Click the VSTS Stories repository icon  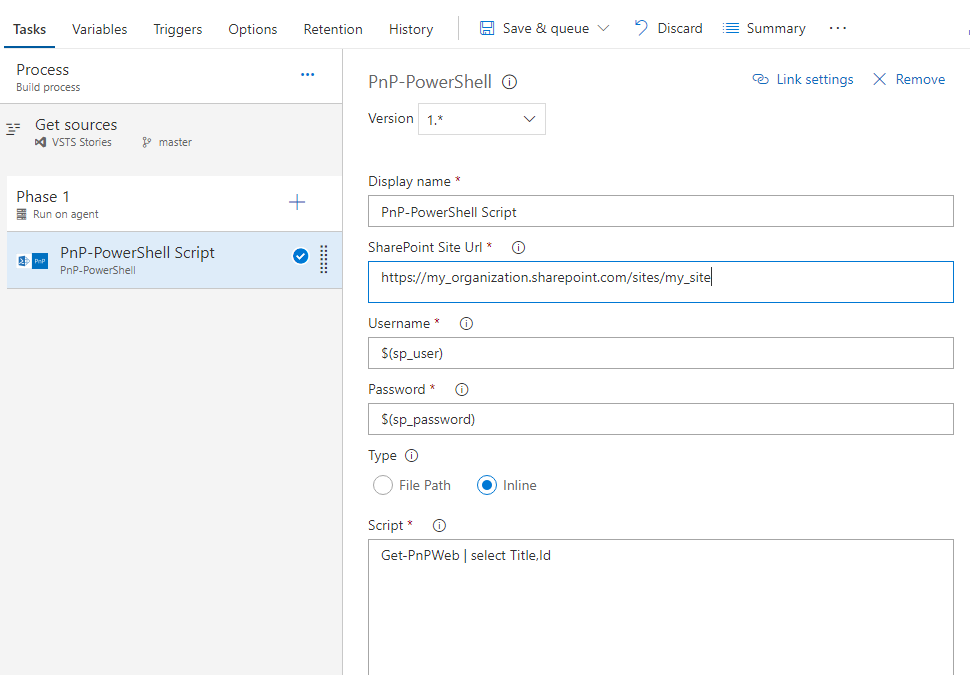(x=40, y=142)
